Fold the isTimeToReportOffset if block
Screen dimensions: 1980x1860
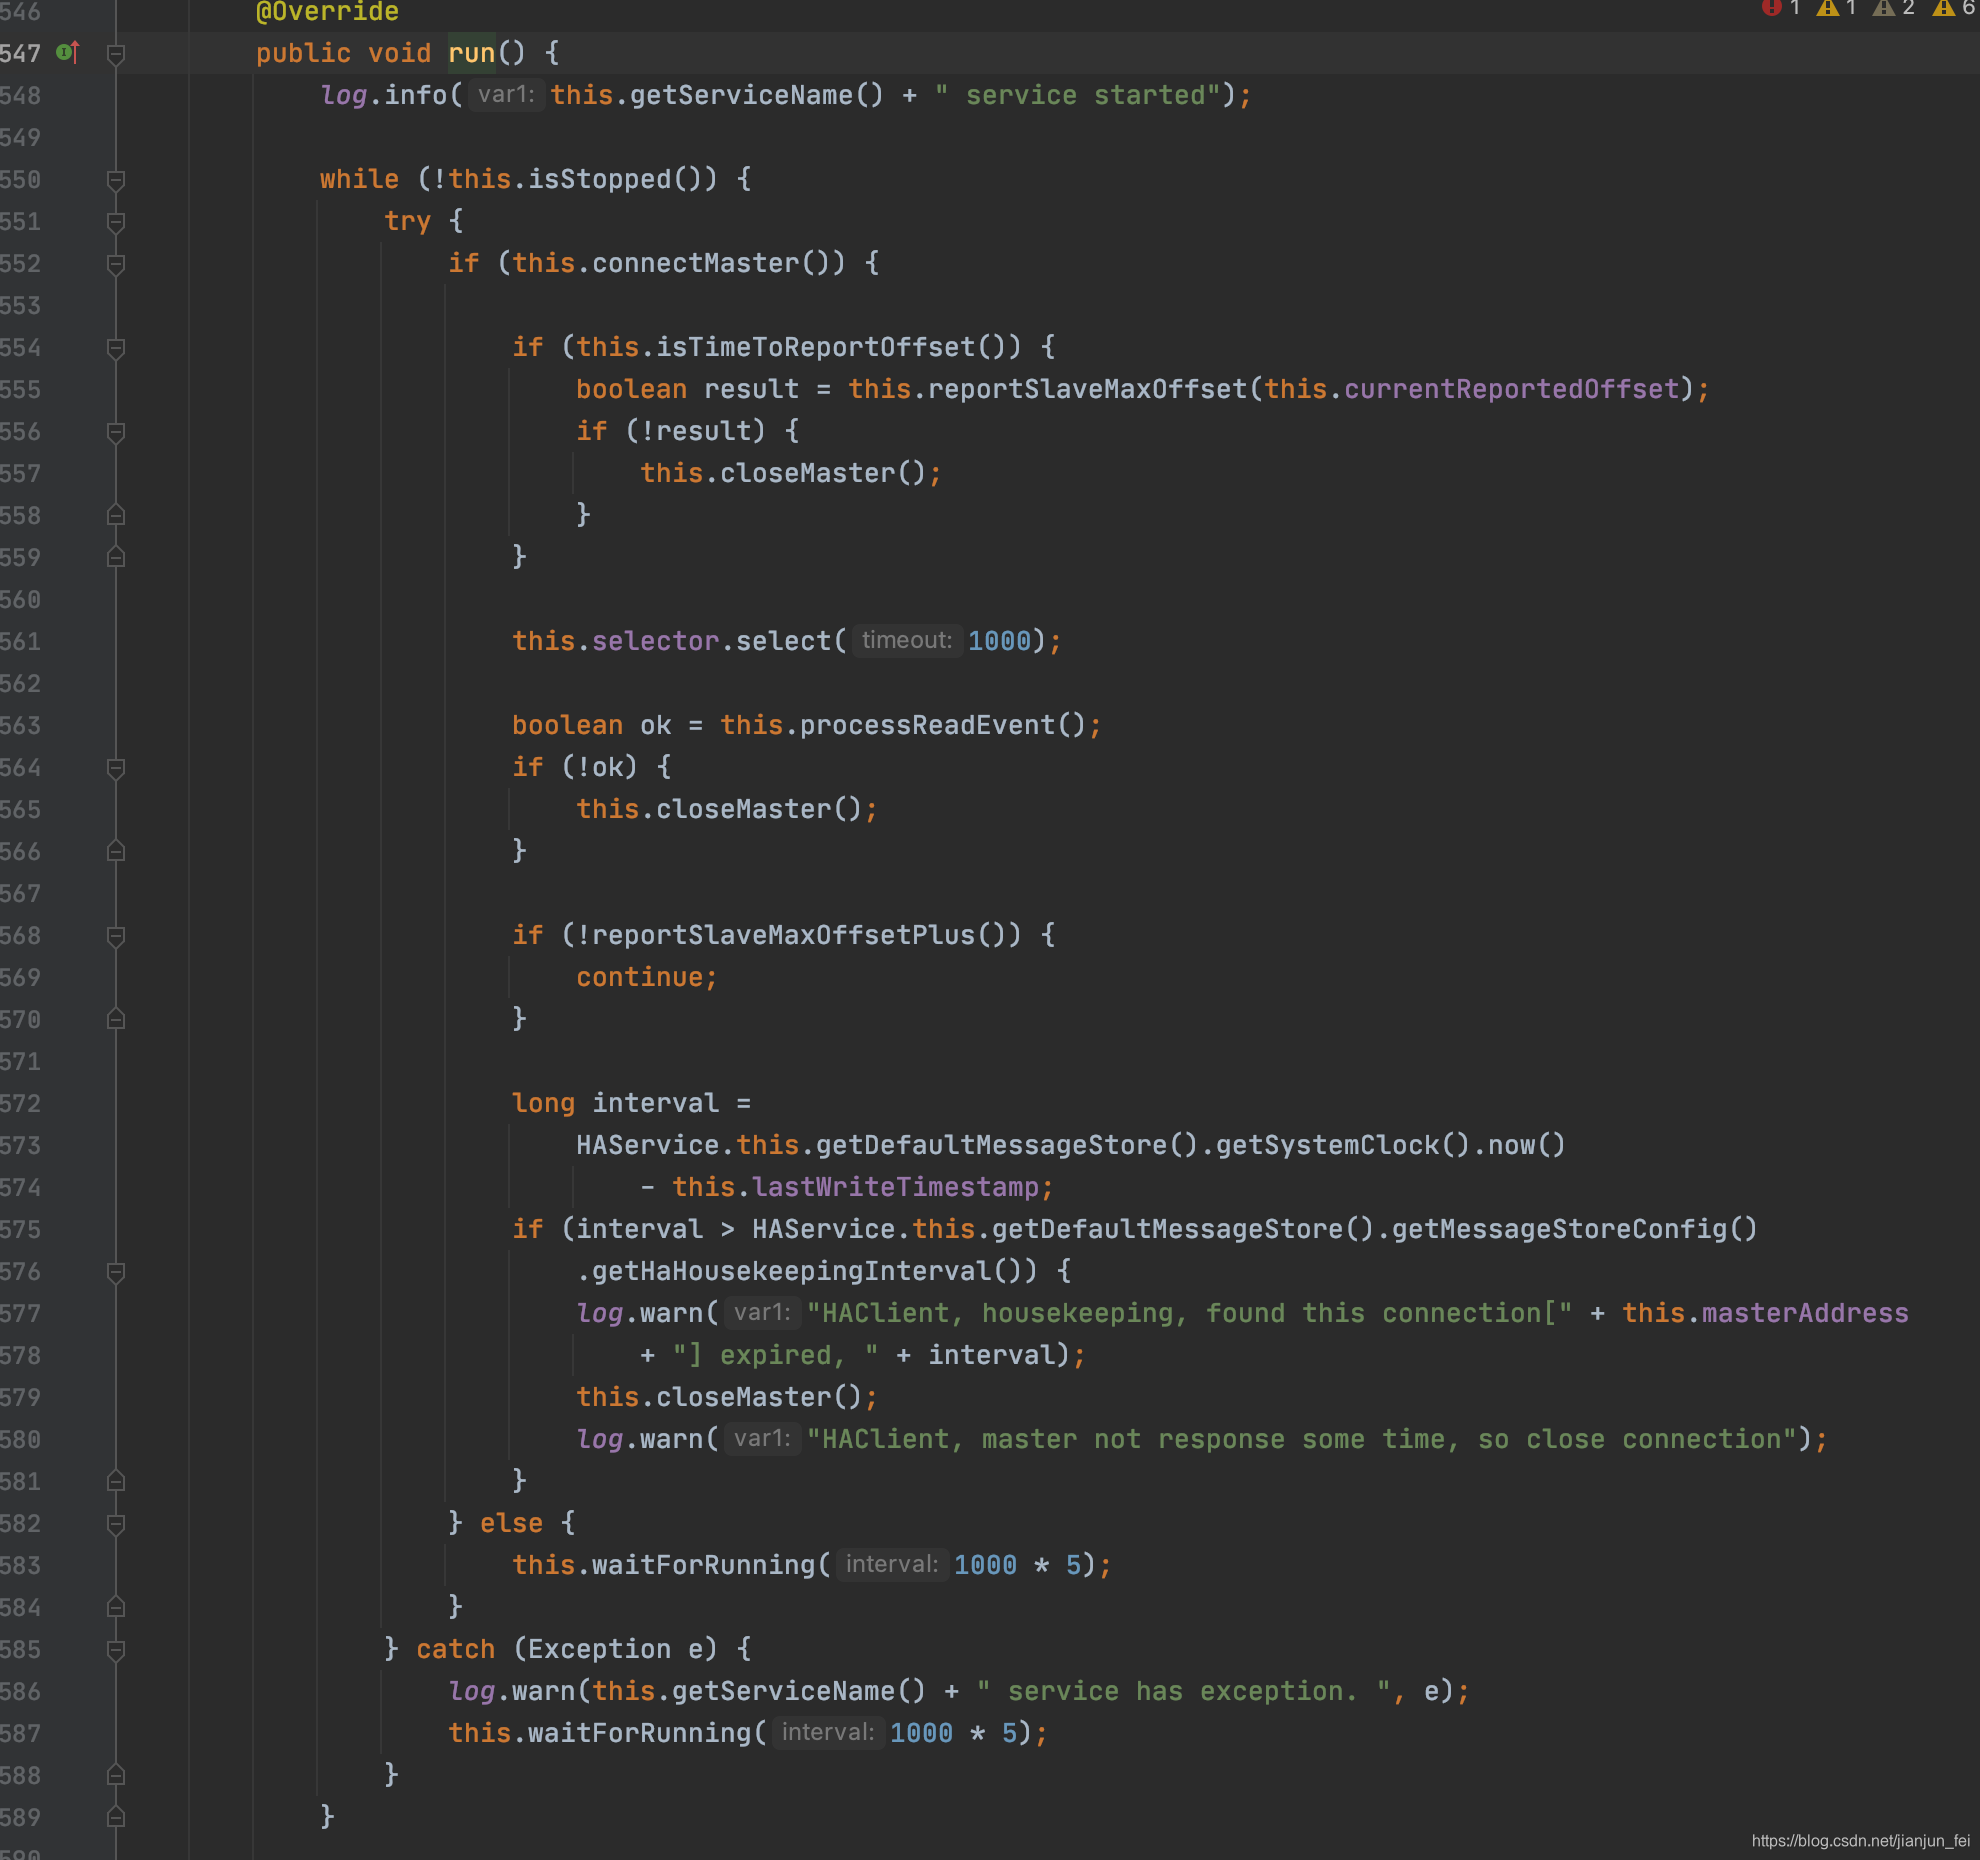[x=116, y=348]
